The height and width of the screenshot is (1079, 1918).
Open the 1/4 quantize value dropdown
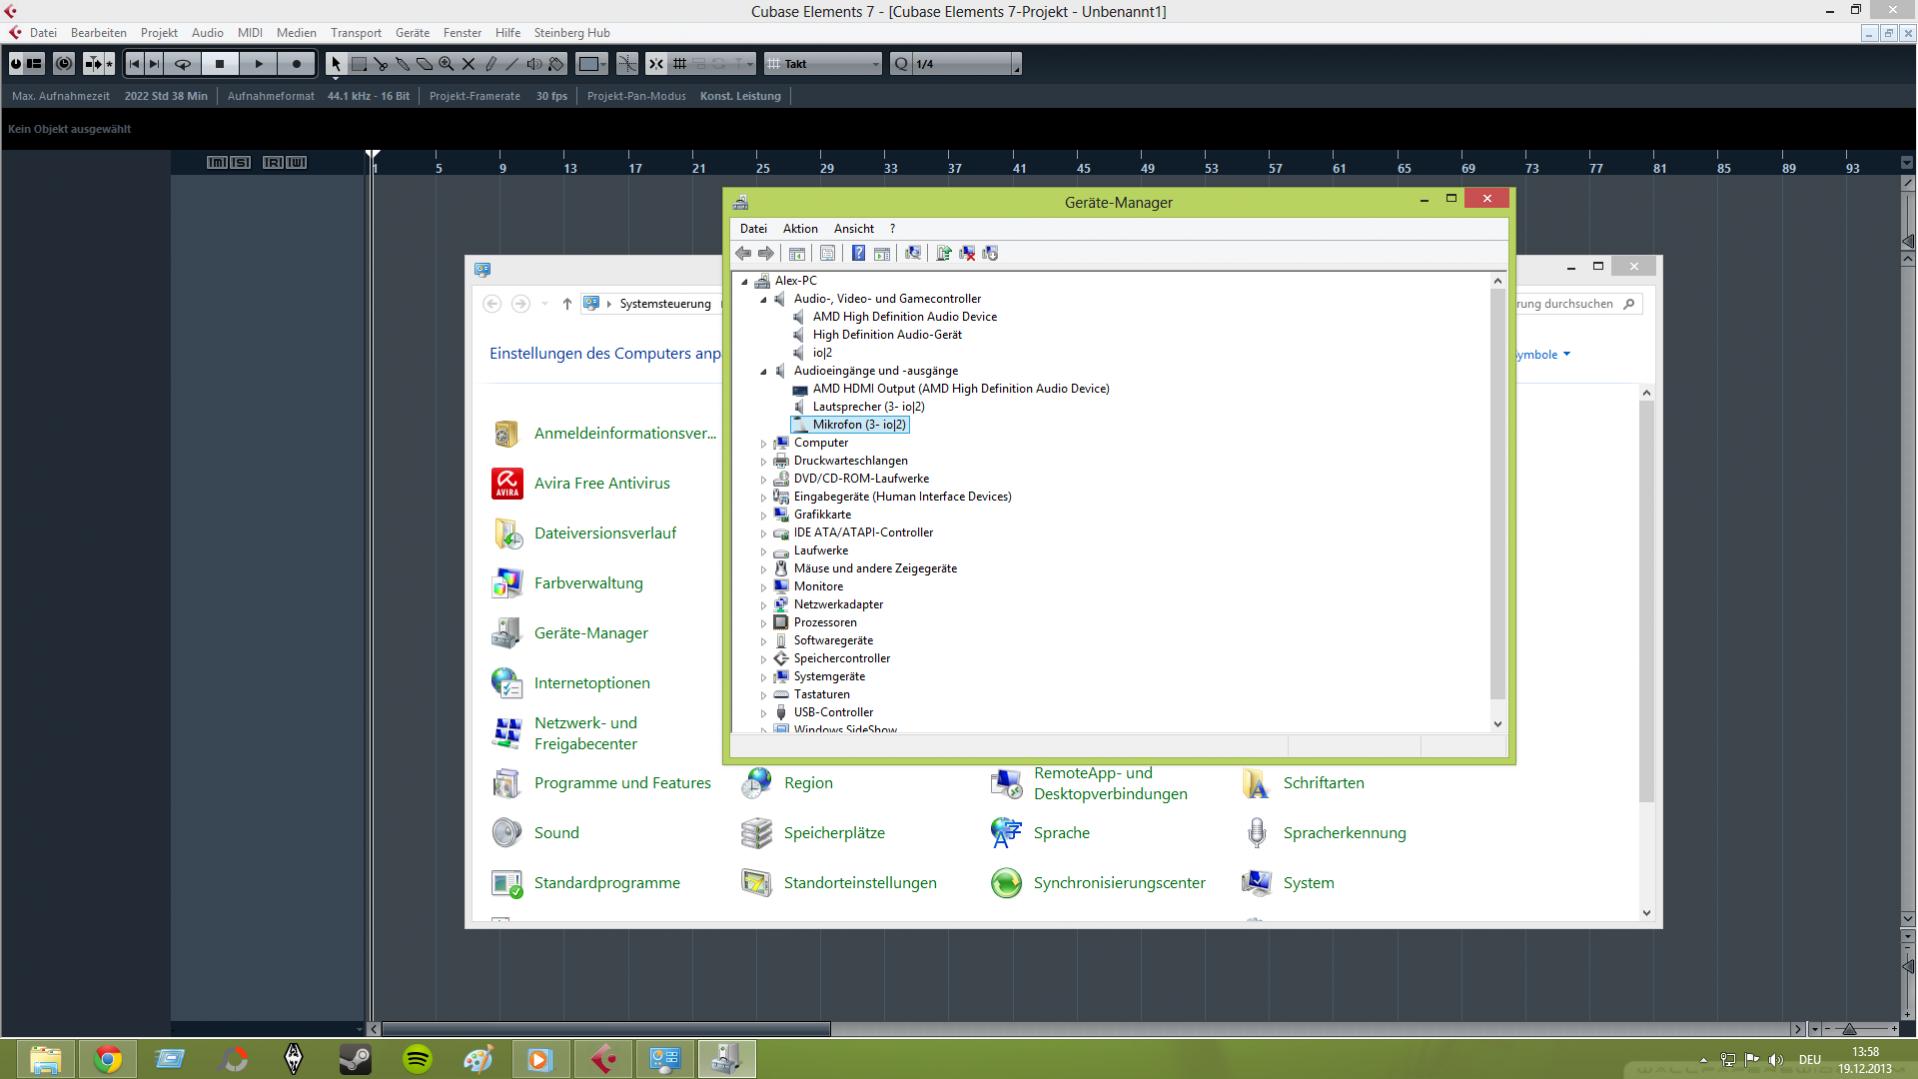pyautogui.click(x=967, y=64)
